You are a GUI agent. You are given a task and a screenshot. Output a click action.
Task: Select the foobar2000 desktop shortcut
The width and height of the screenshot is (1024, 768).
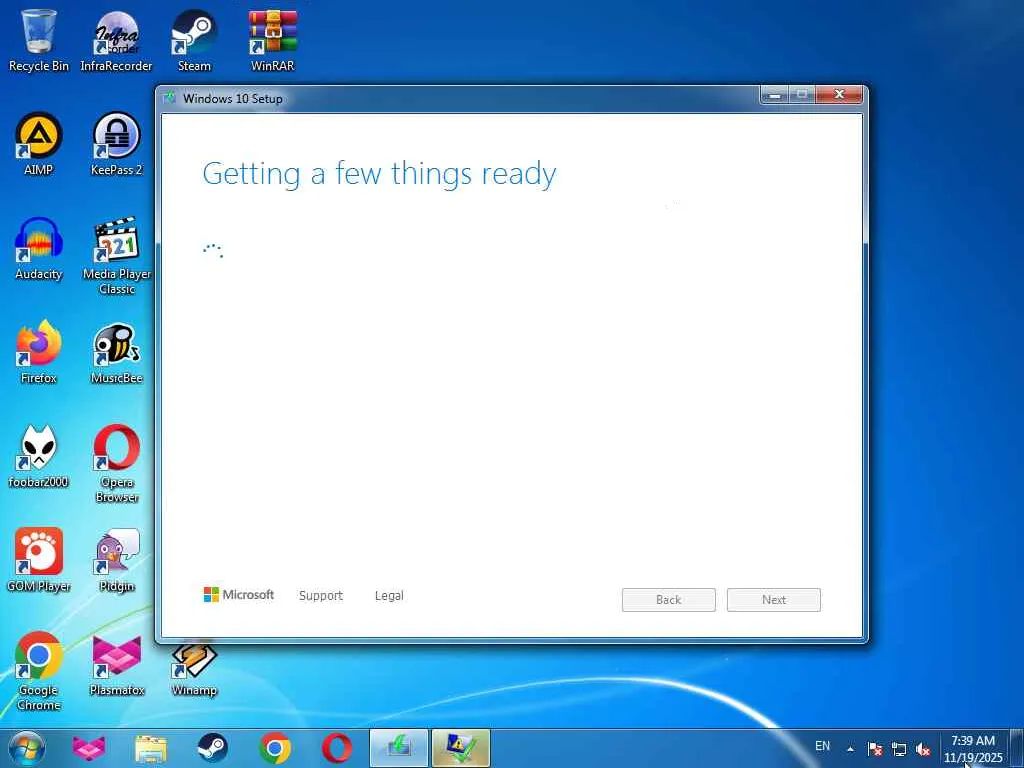coord(39,456)
